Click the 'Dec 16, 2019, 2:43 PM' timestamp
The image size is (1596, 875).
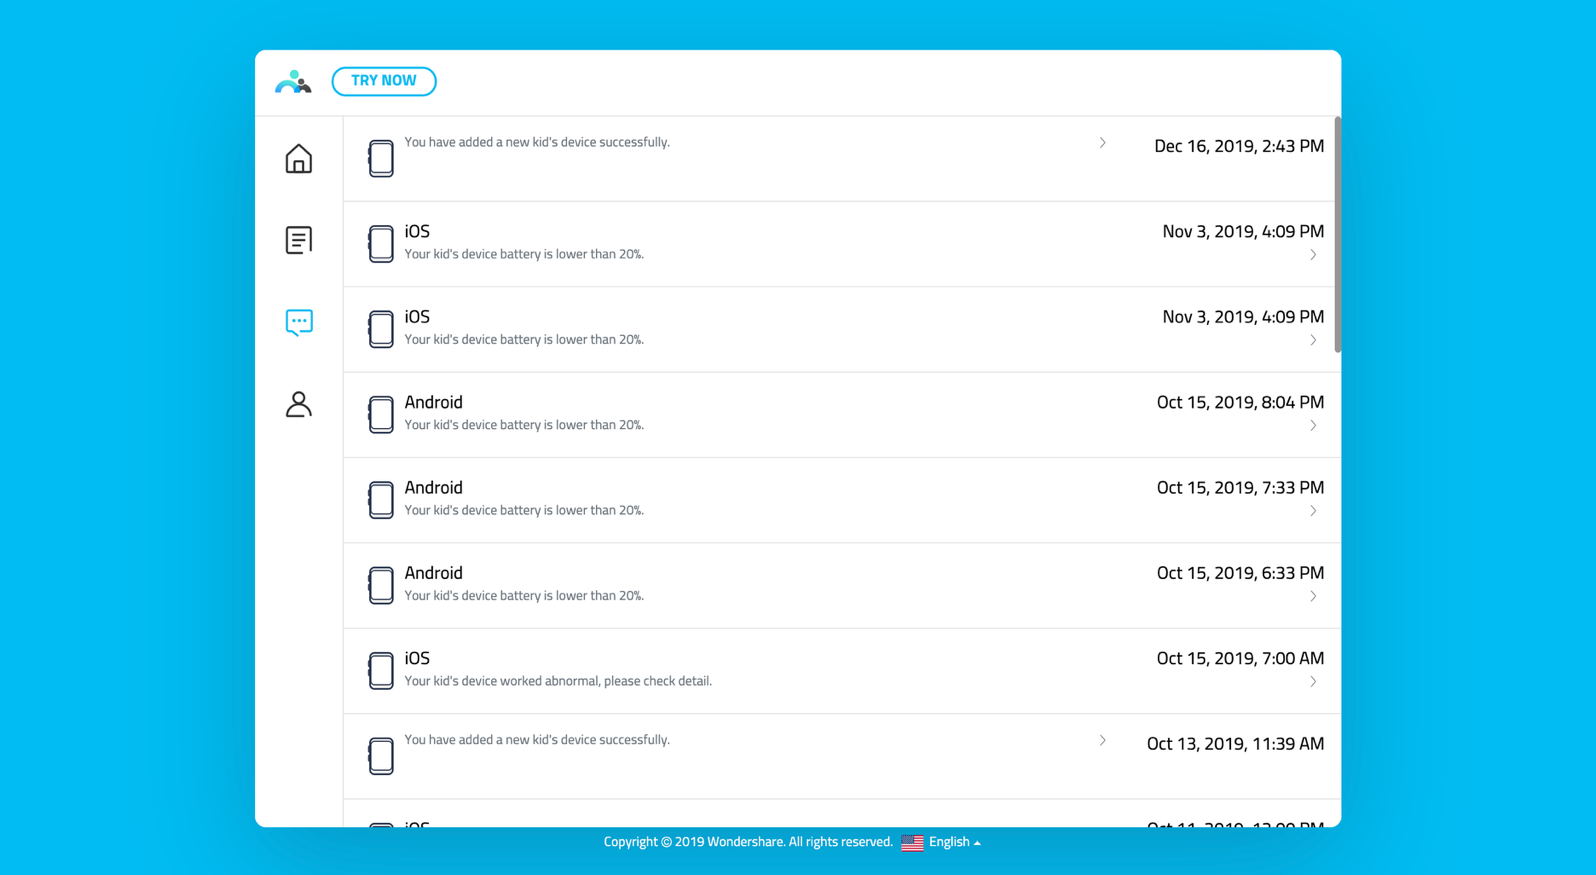(1239, 146)
